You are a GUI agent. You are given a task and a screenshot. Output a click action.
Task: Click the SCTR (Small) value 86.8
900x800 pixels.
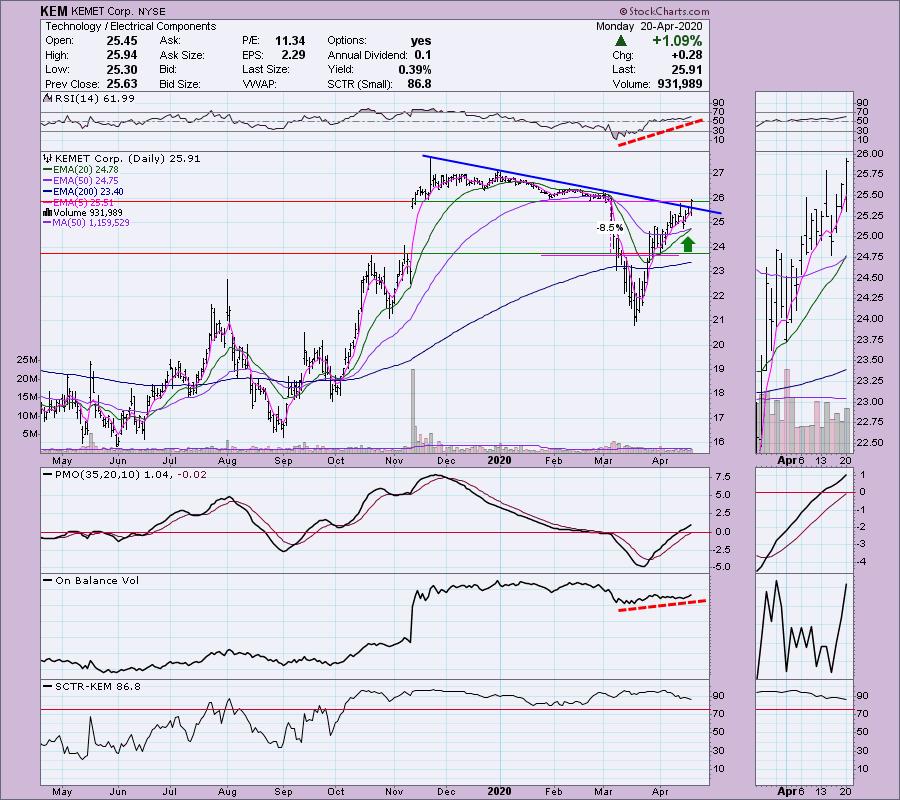coord(417,84)
